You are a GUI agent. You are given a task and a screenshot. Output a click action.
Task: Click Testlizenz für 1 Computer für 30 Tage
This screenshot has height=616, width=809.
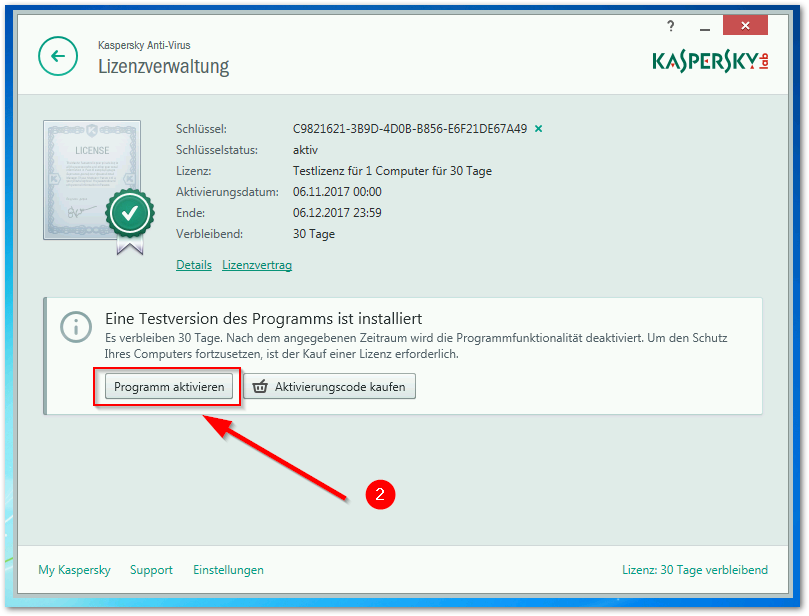[392, 171]
